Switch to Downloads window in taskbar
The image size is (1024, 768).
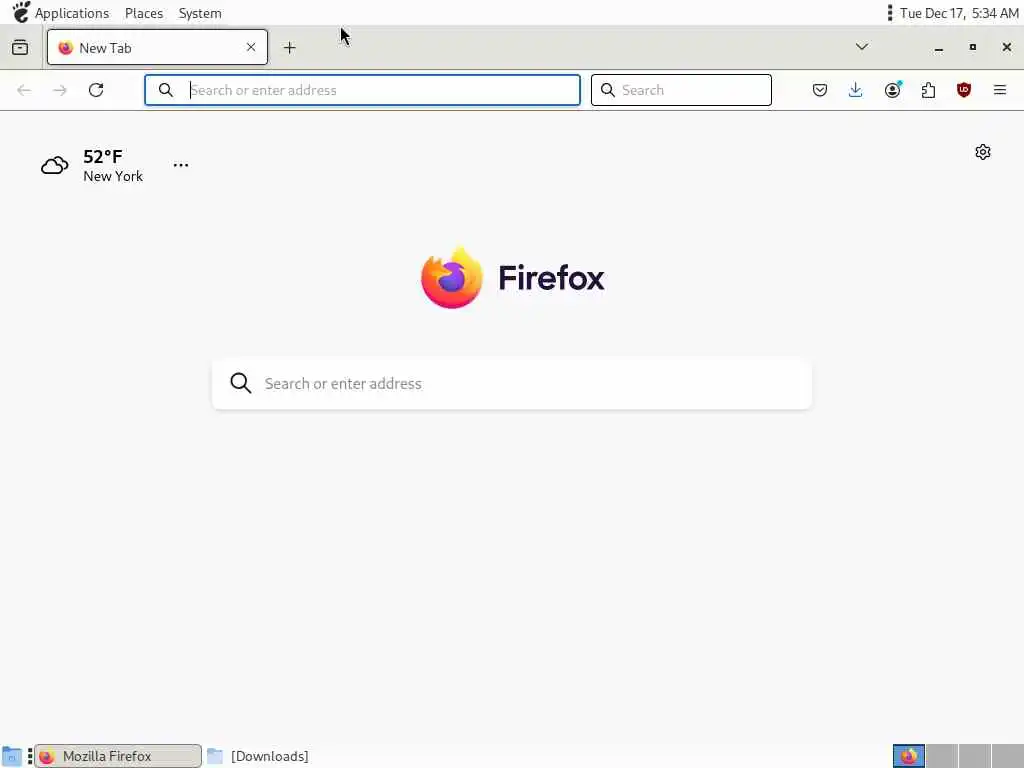(258, 756)
